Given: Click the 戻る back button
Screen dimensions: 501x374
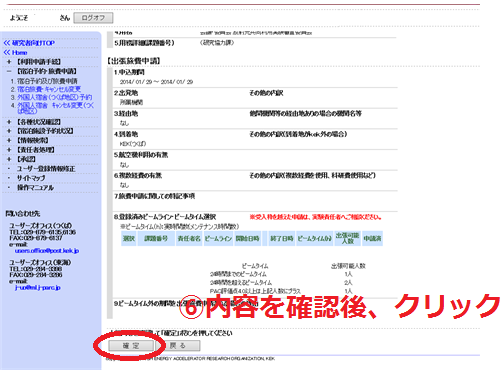Looking at the screenshot, I should coord(178,346).
